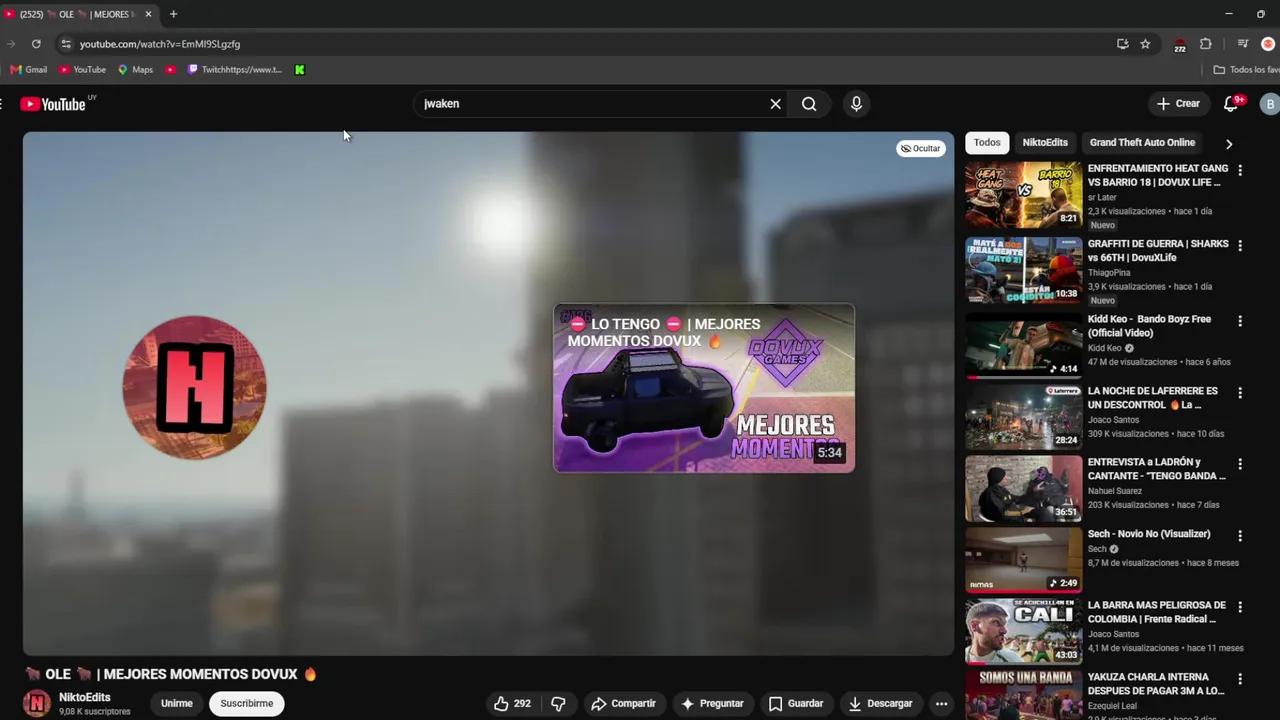Like the video (292 likes)
Viewport: 1280px width, 720px height.
click(512, 704)
